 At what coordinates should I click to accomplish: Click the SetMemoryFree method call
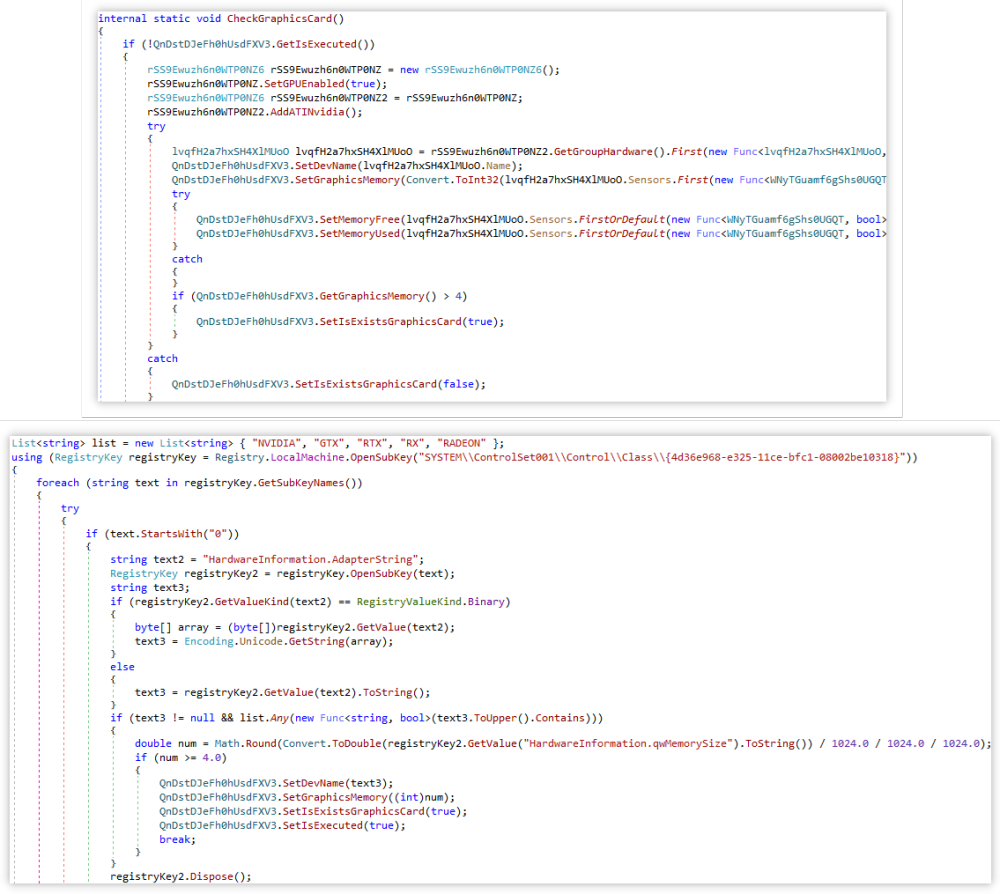click(358, 218)
